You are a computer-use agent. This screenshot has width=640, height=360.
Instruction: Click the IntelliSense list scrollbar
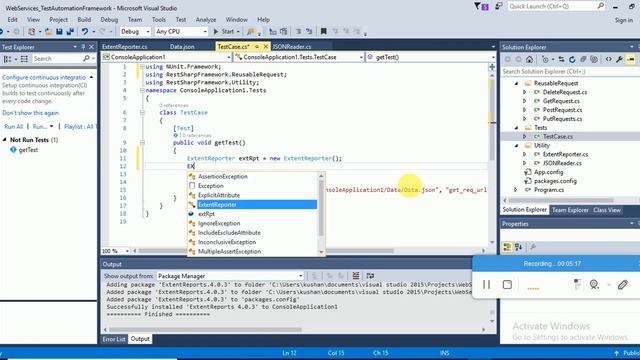(321, 208)
